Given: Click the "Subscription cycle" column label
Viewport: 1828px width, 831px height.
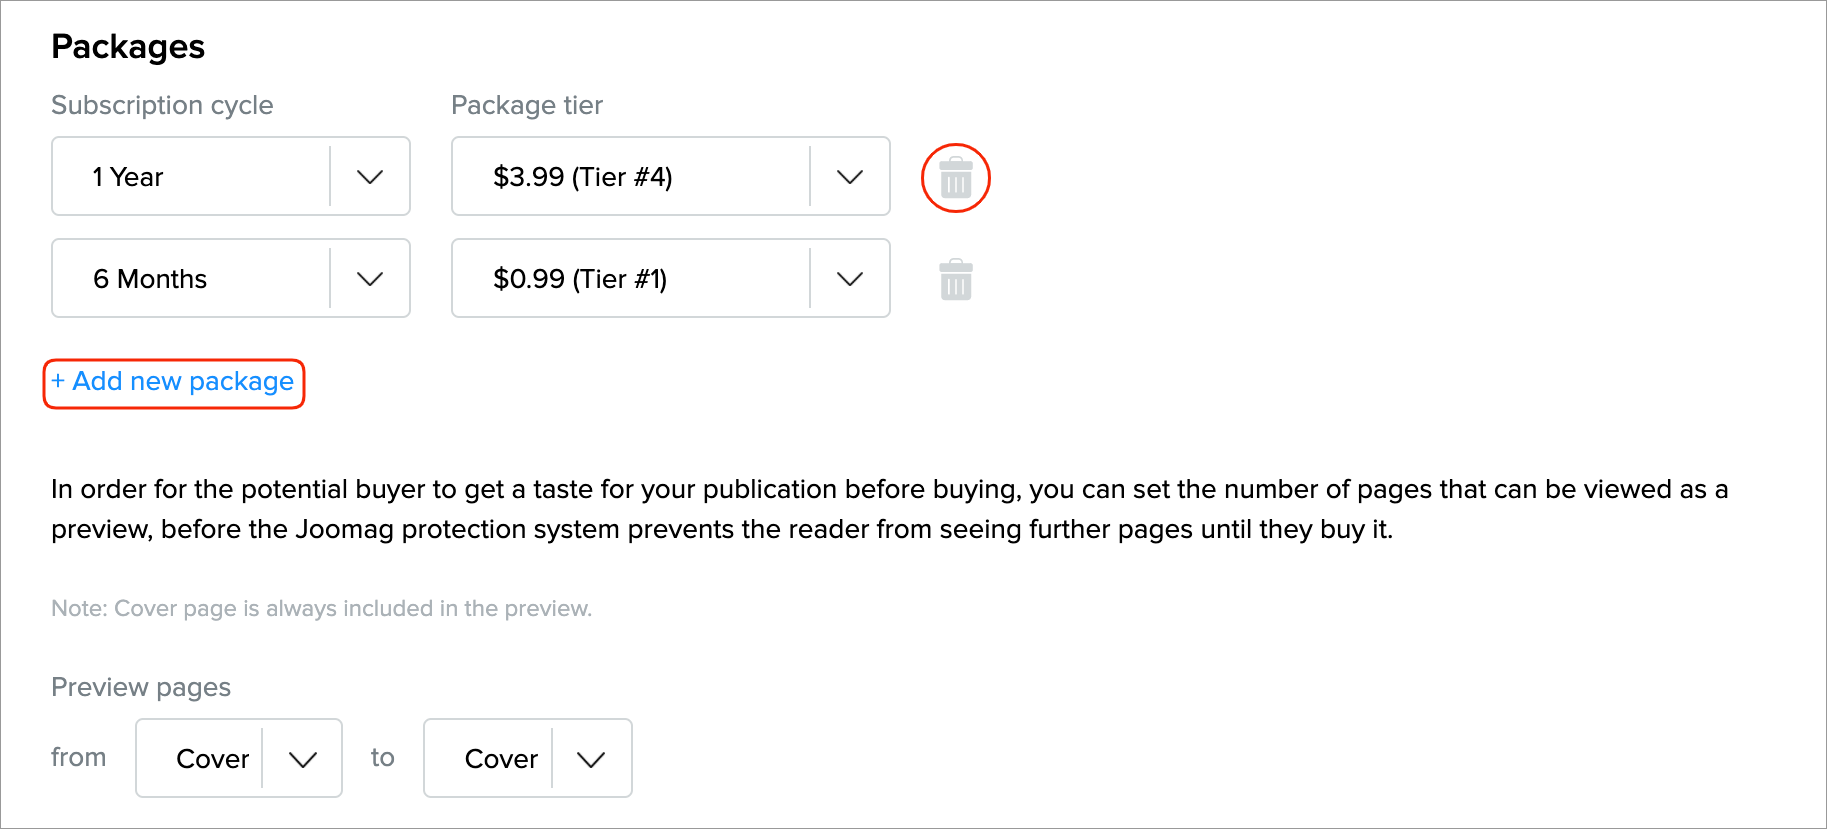Looking at the screenshot, I should tap(162, 105).
